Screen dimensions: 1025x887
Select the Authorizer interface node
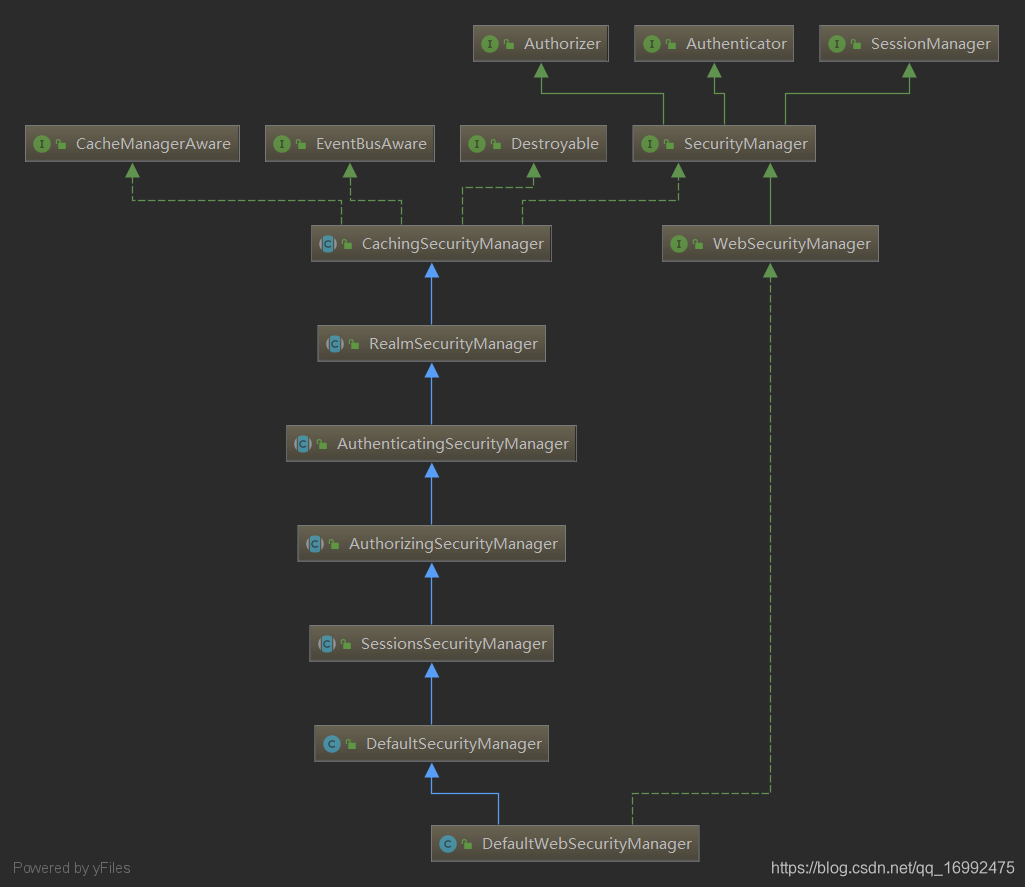click(541, 44)
